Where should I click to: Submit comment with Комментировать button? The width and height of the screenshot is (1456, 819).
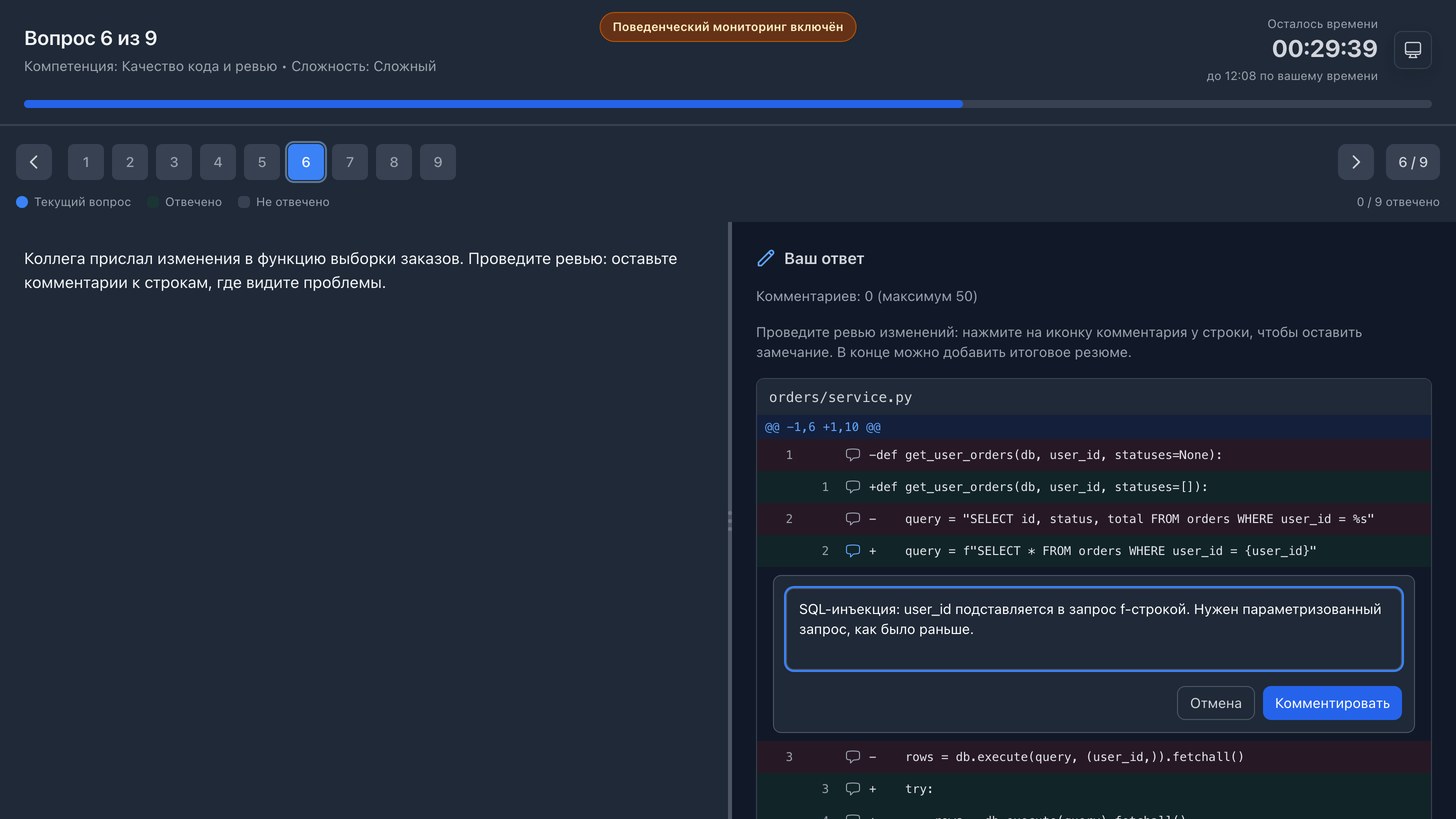point(1332,703)
